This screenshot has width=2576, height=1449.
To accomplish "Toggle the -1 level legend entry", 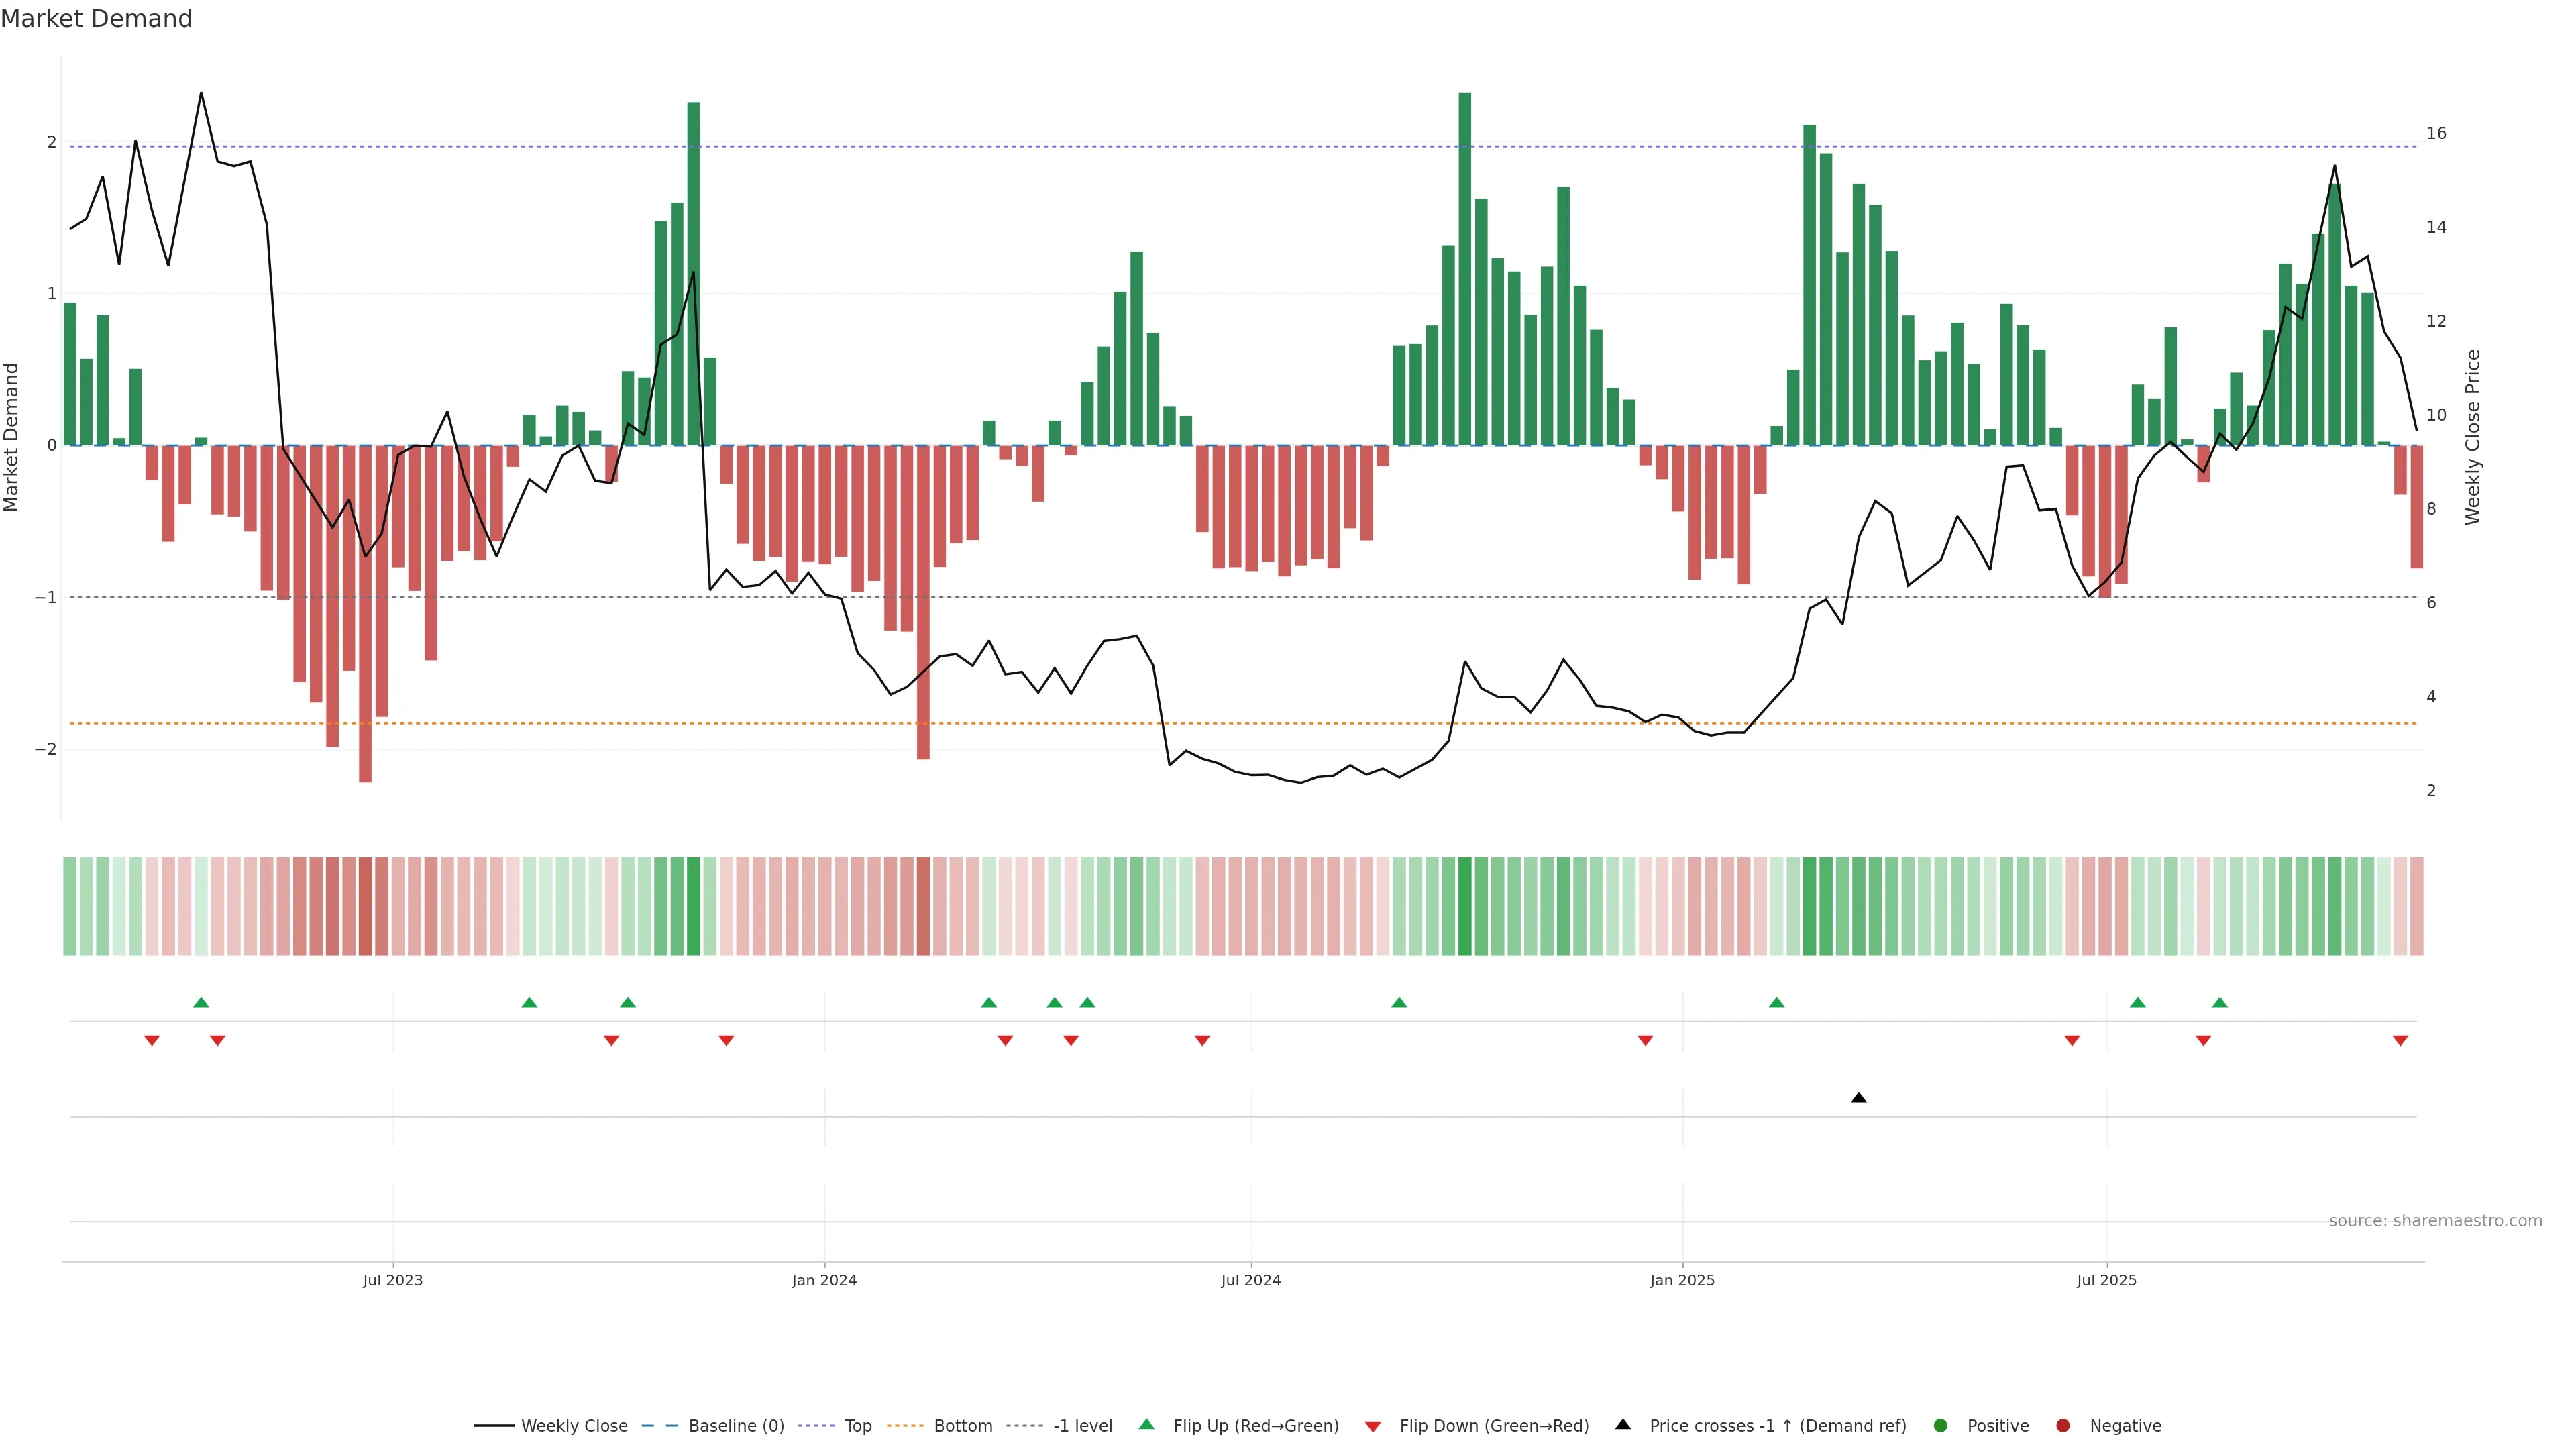I will point(1082,1425).
